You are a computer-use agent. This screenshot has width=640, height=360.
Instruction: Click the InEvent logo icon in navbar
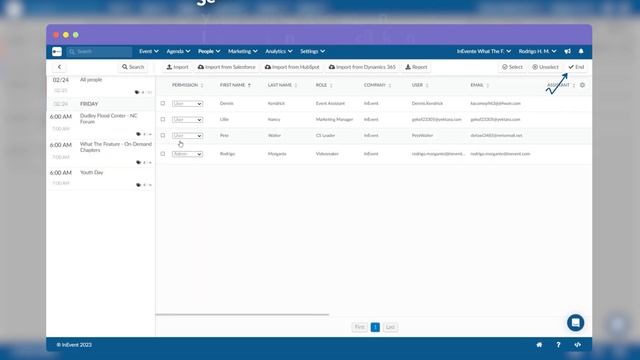click(57, 51)
